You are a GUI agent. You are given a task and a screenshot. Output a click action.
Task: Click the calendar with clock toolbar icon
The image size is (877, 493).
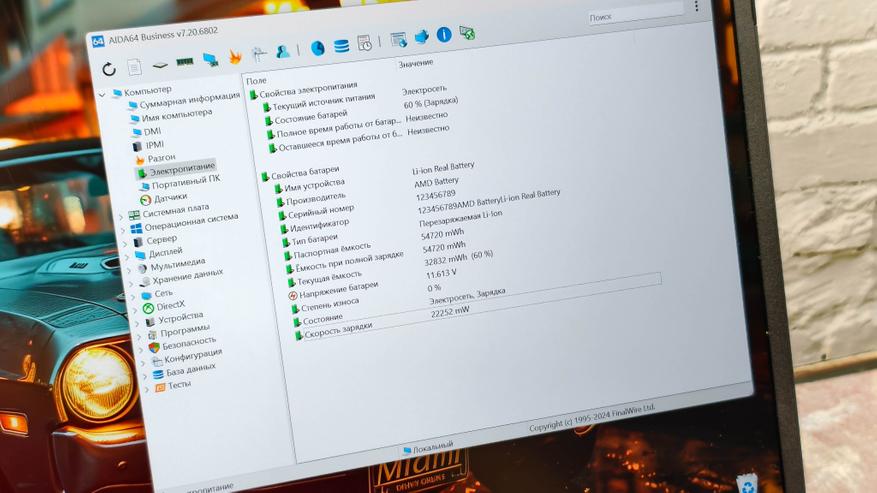click(365, 43)
